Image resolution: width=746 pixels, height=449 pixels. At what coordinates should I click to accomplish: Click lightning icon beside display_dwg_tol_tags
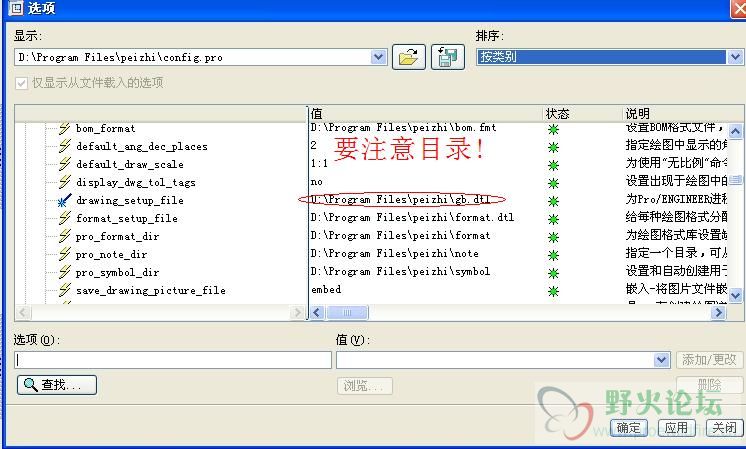(65, 182)
